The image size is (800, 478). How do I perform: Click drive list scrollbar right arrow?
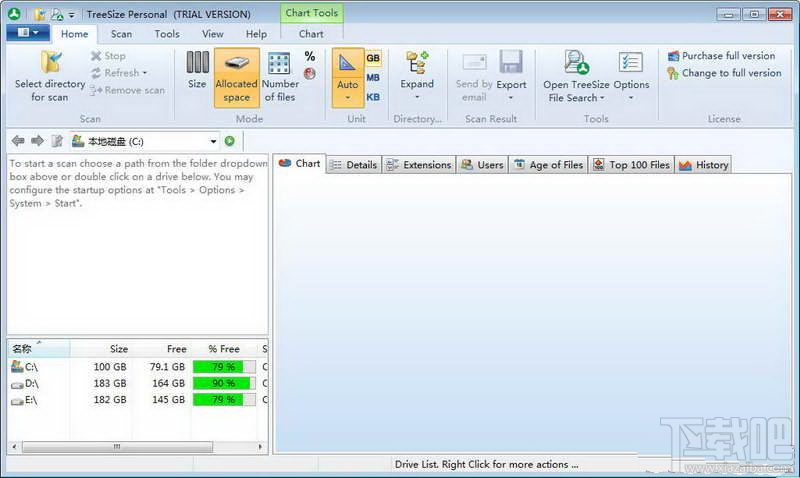[x=261, y=447]
